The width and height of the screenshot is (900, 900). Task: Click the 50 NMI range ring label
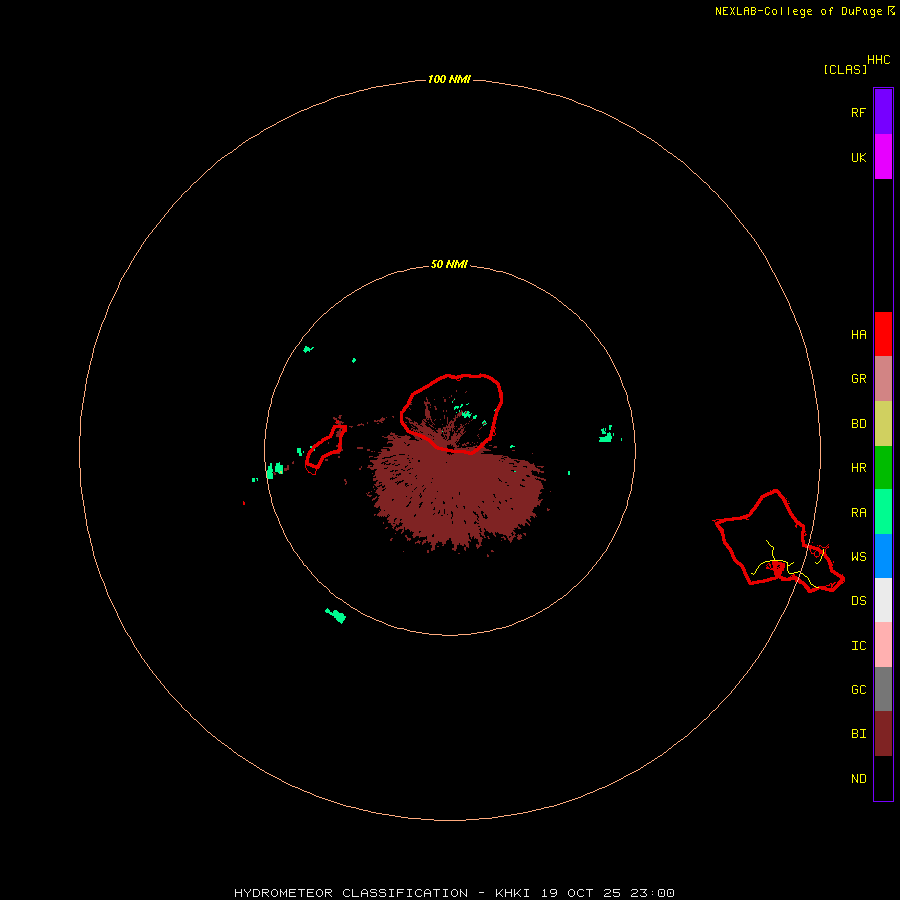(449, 264)
